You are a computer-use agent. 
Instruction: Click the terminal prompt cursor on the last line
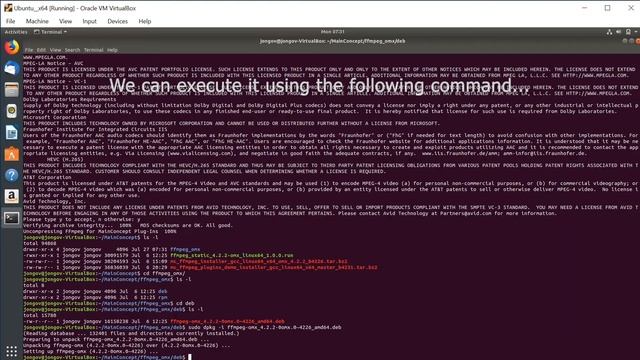[x=190, y=357]
